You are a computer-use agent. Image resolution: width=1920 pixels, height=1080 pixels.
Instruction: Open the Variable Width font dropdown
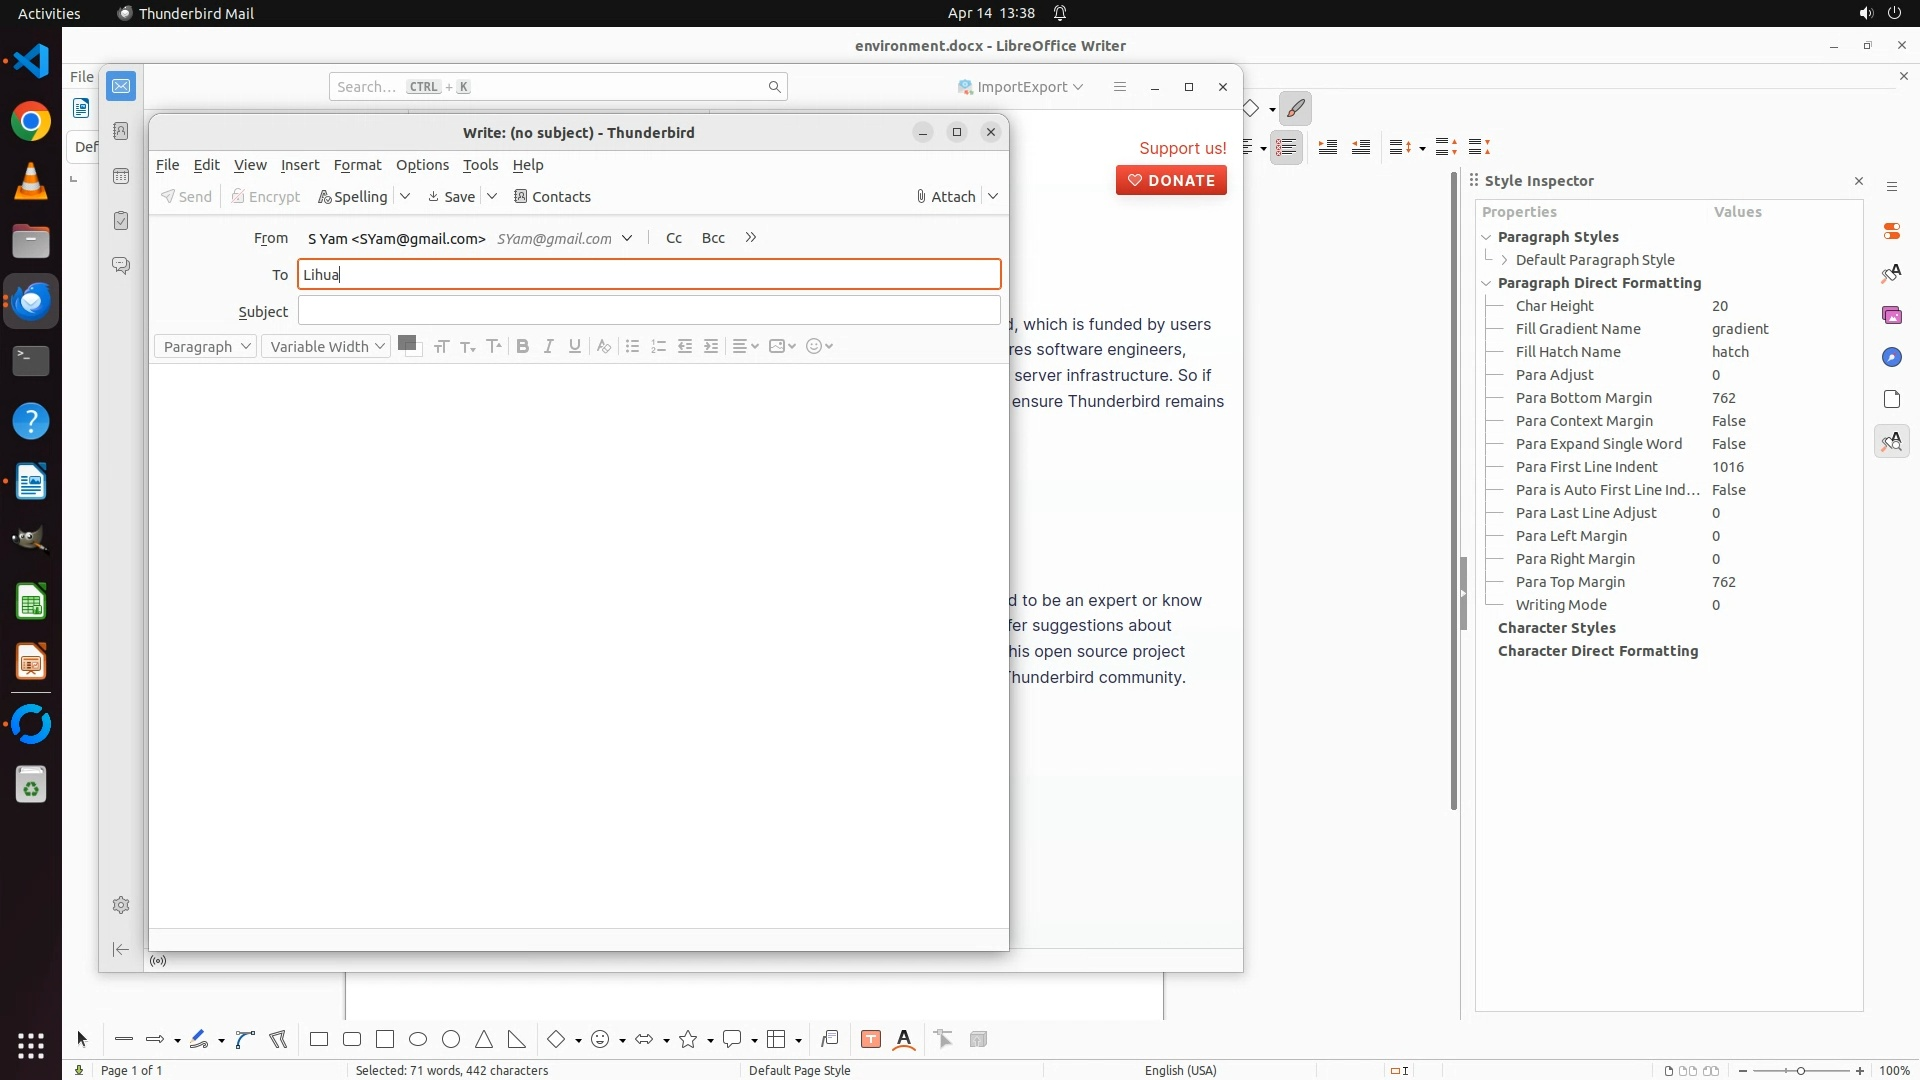pyautogui.click(x=326, y=346)
